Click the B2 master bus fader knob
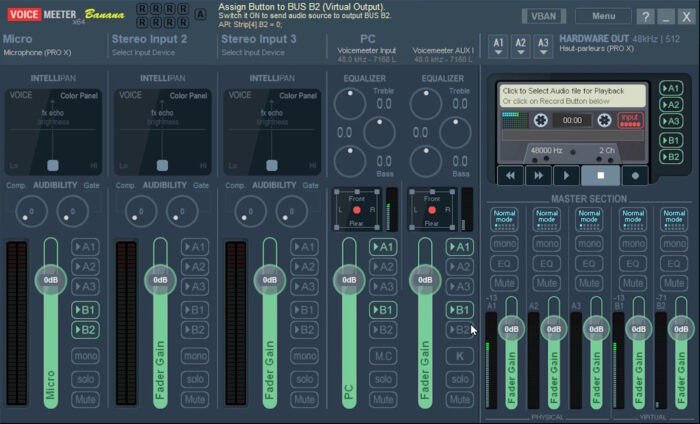Screen dimensions: 700x424 (x=681, y=329)
